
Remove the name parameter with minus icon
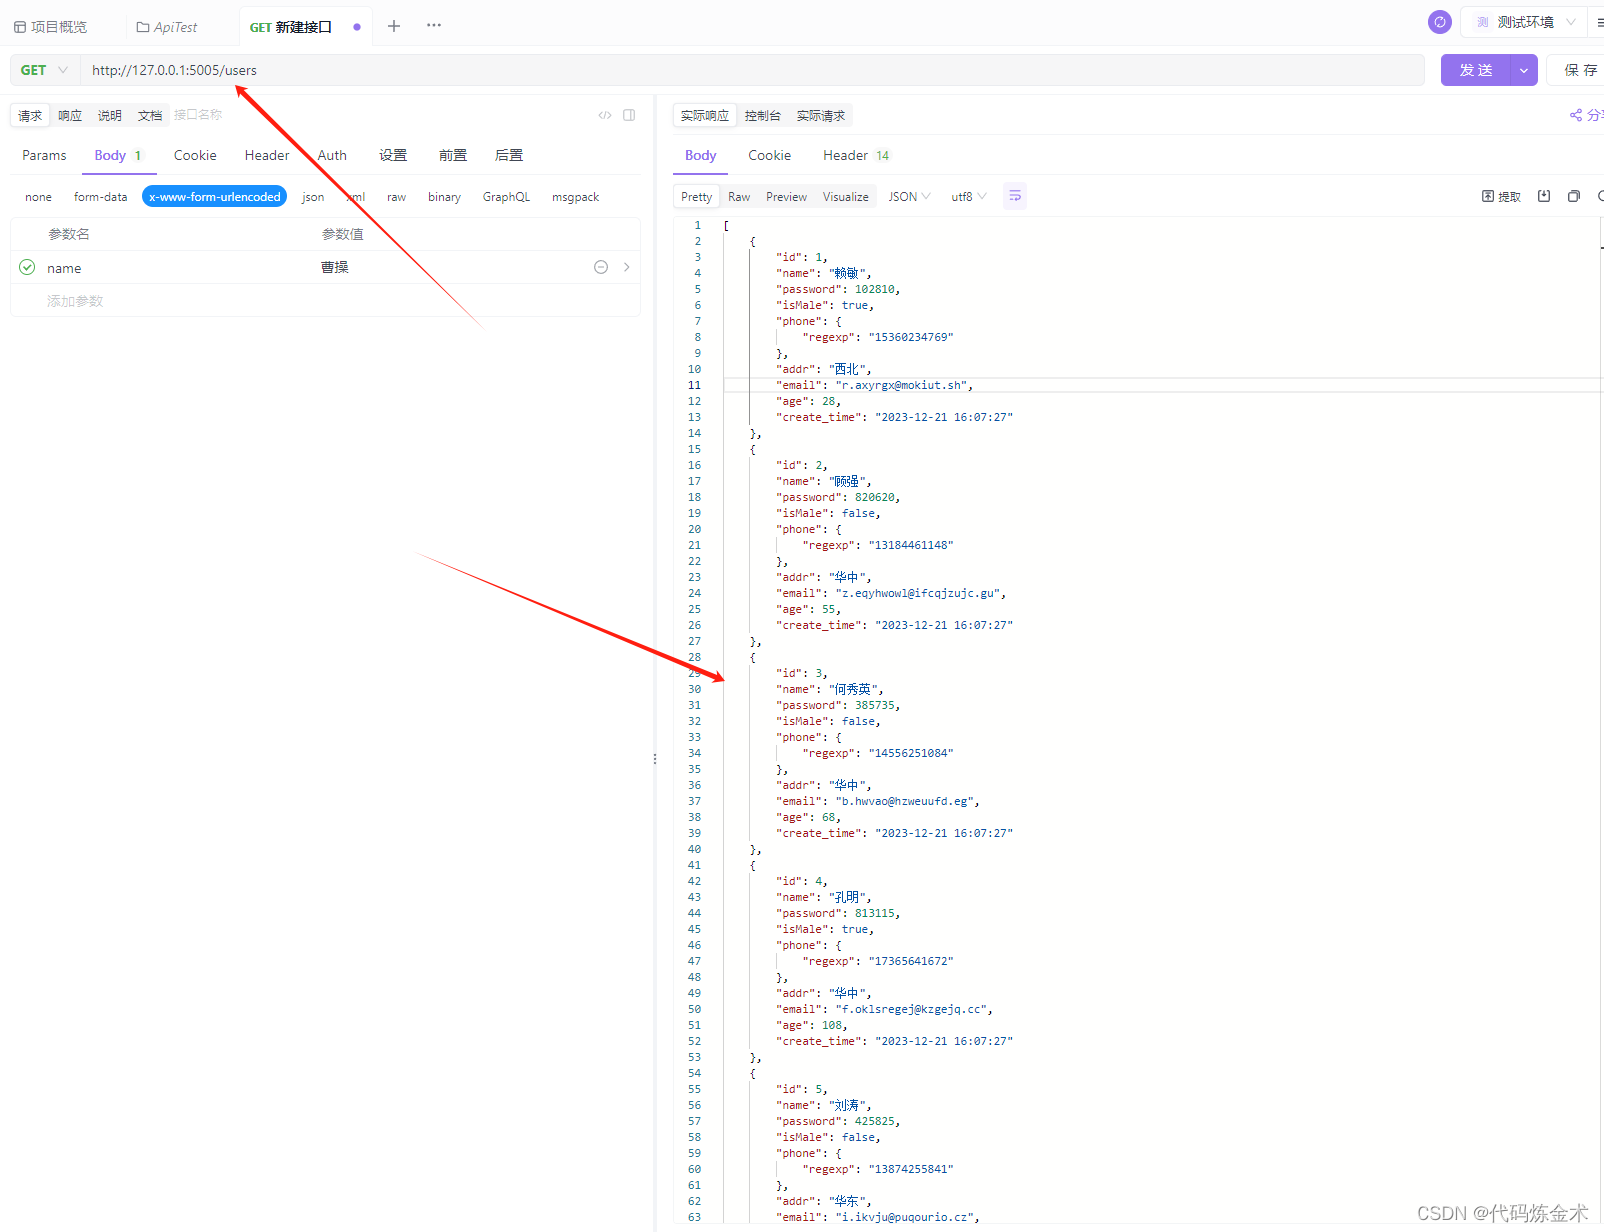pos(601,267)
